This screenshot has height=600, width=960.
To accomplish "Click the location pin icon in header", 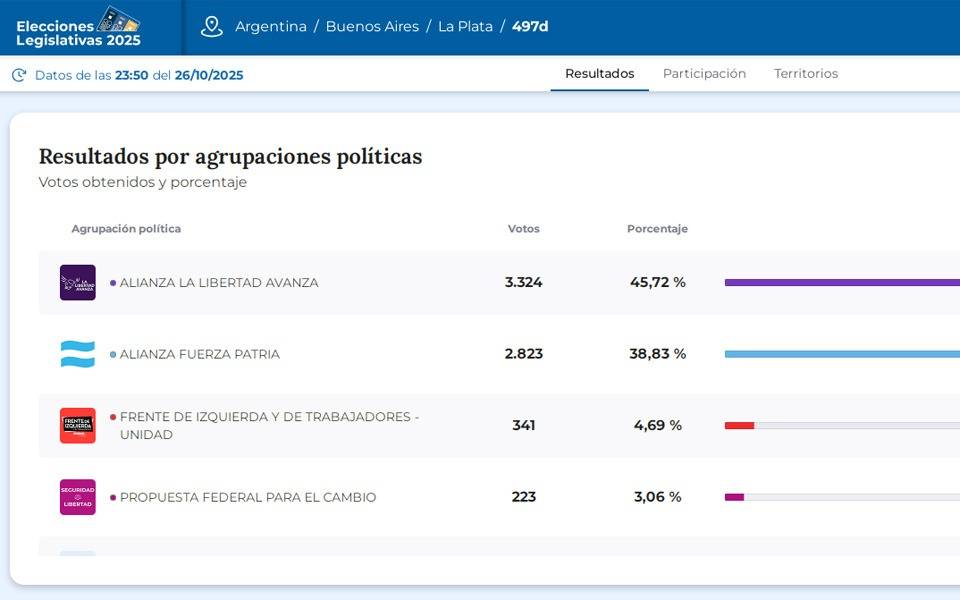I will (x=211, y=27).
